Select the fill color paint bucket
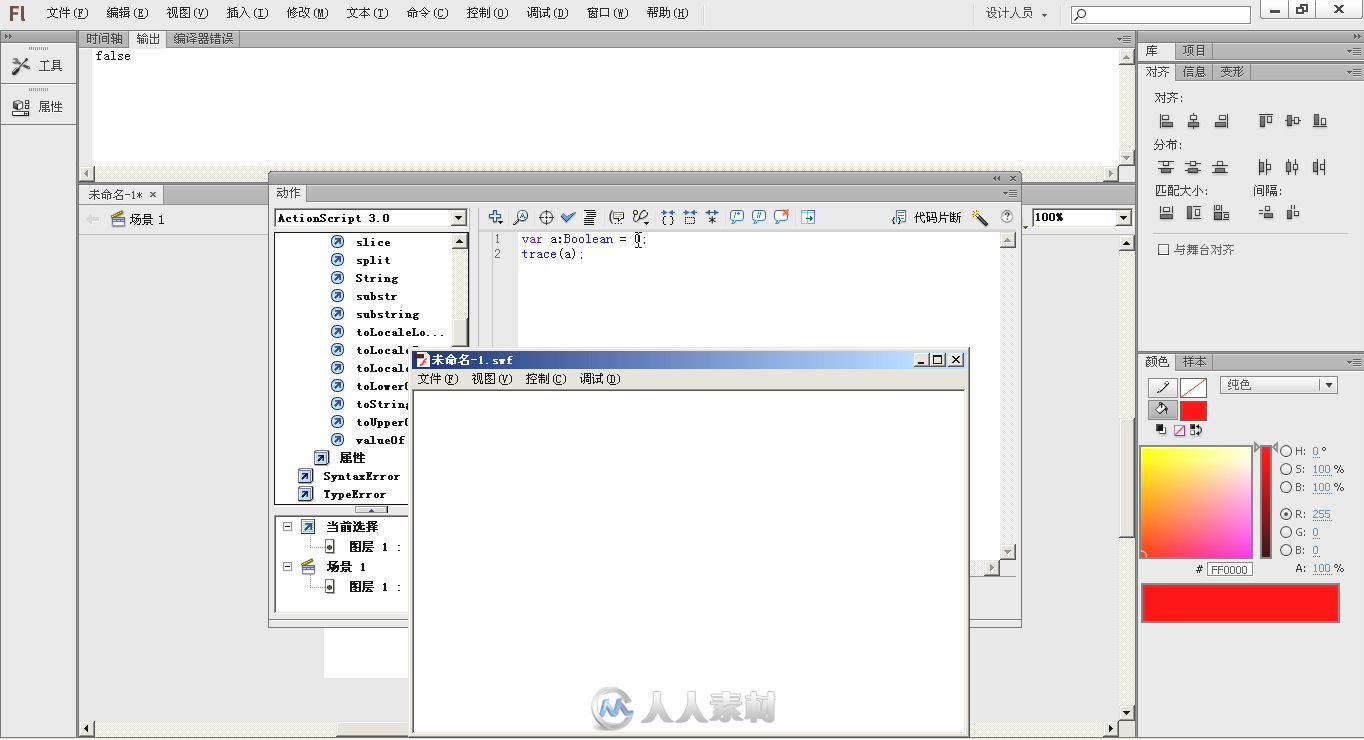The width and height of the screenshot is (1364, 740). (1162, 410)
